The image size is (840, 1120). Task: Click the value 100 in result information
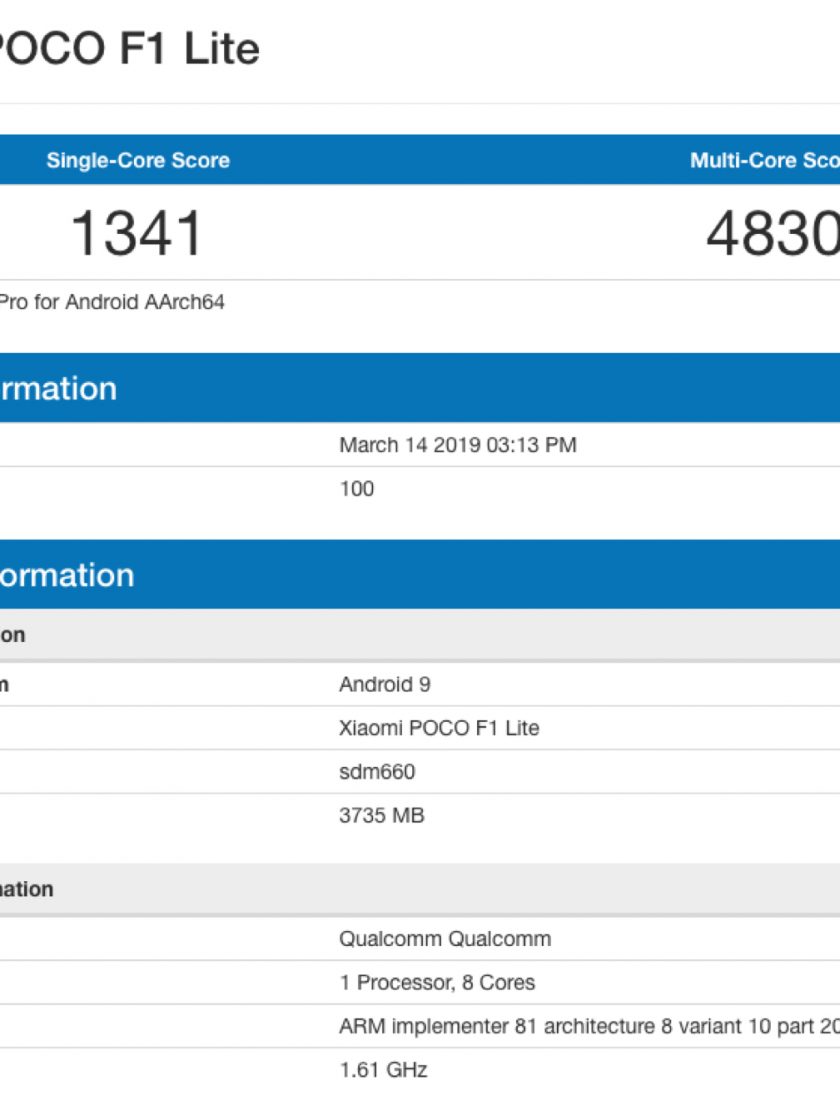[x=357, y=489]
